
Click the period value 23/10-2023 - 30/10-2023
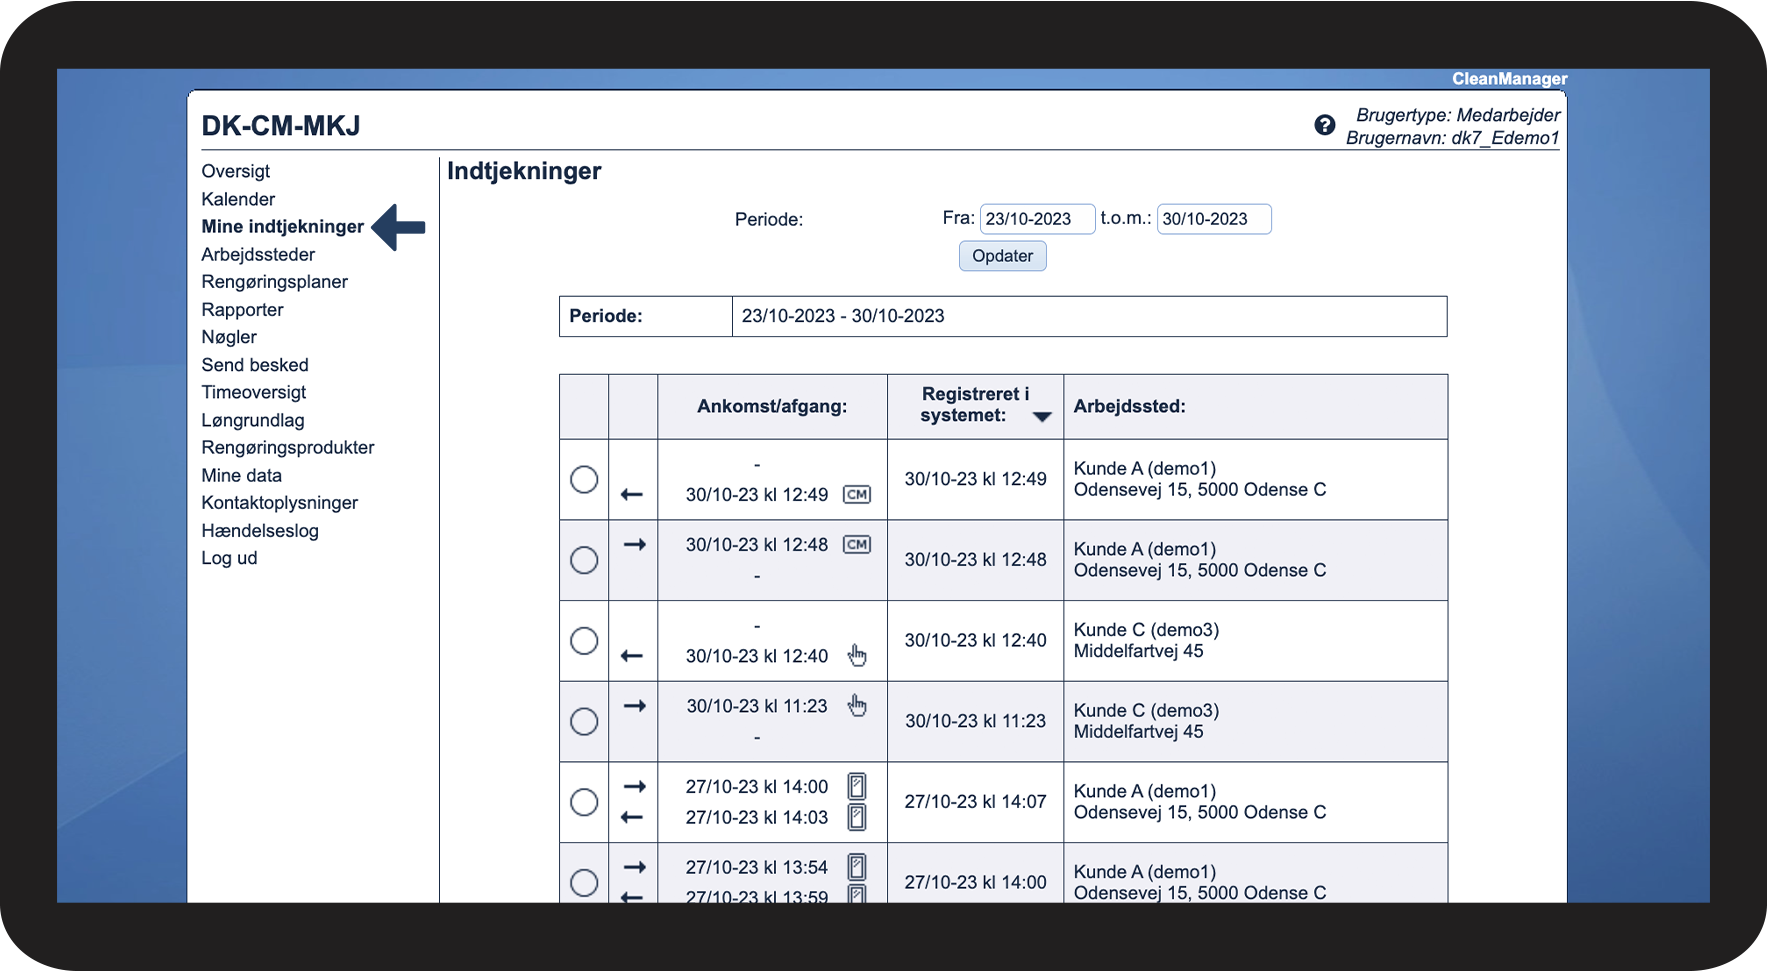click(843, 316)
